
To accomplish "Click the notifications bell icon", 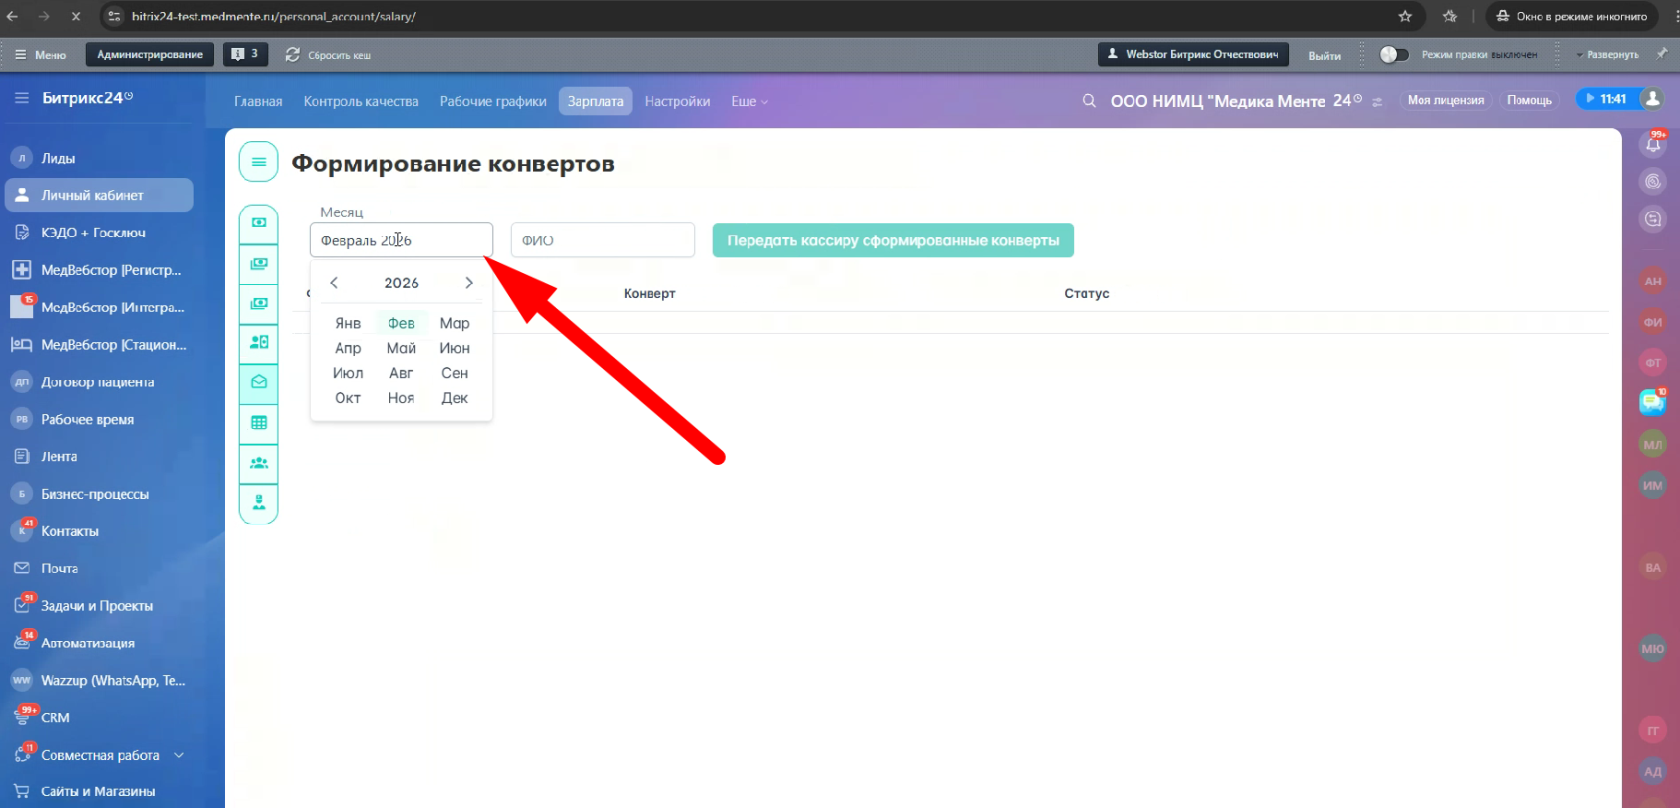I will coord(1653,145).
